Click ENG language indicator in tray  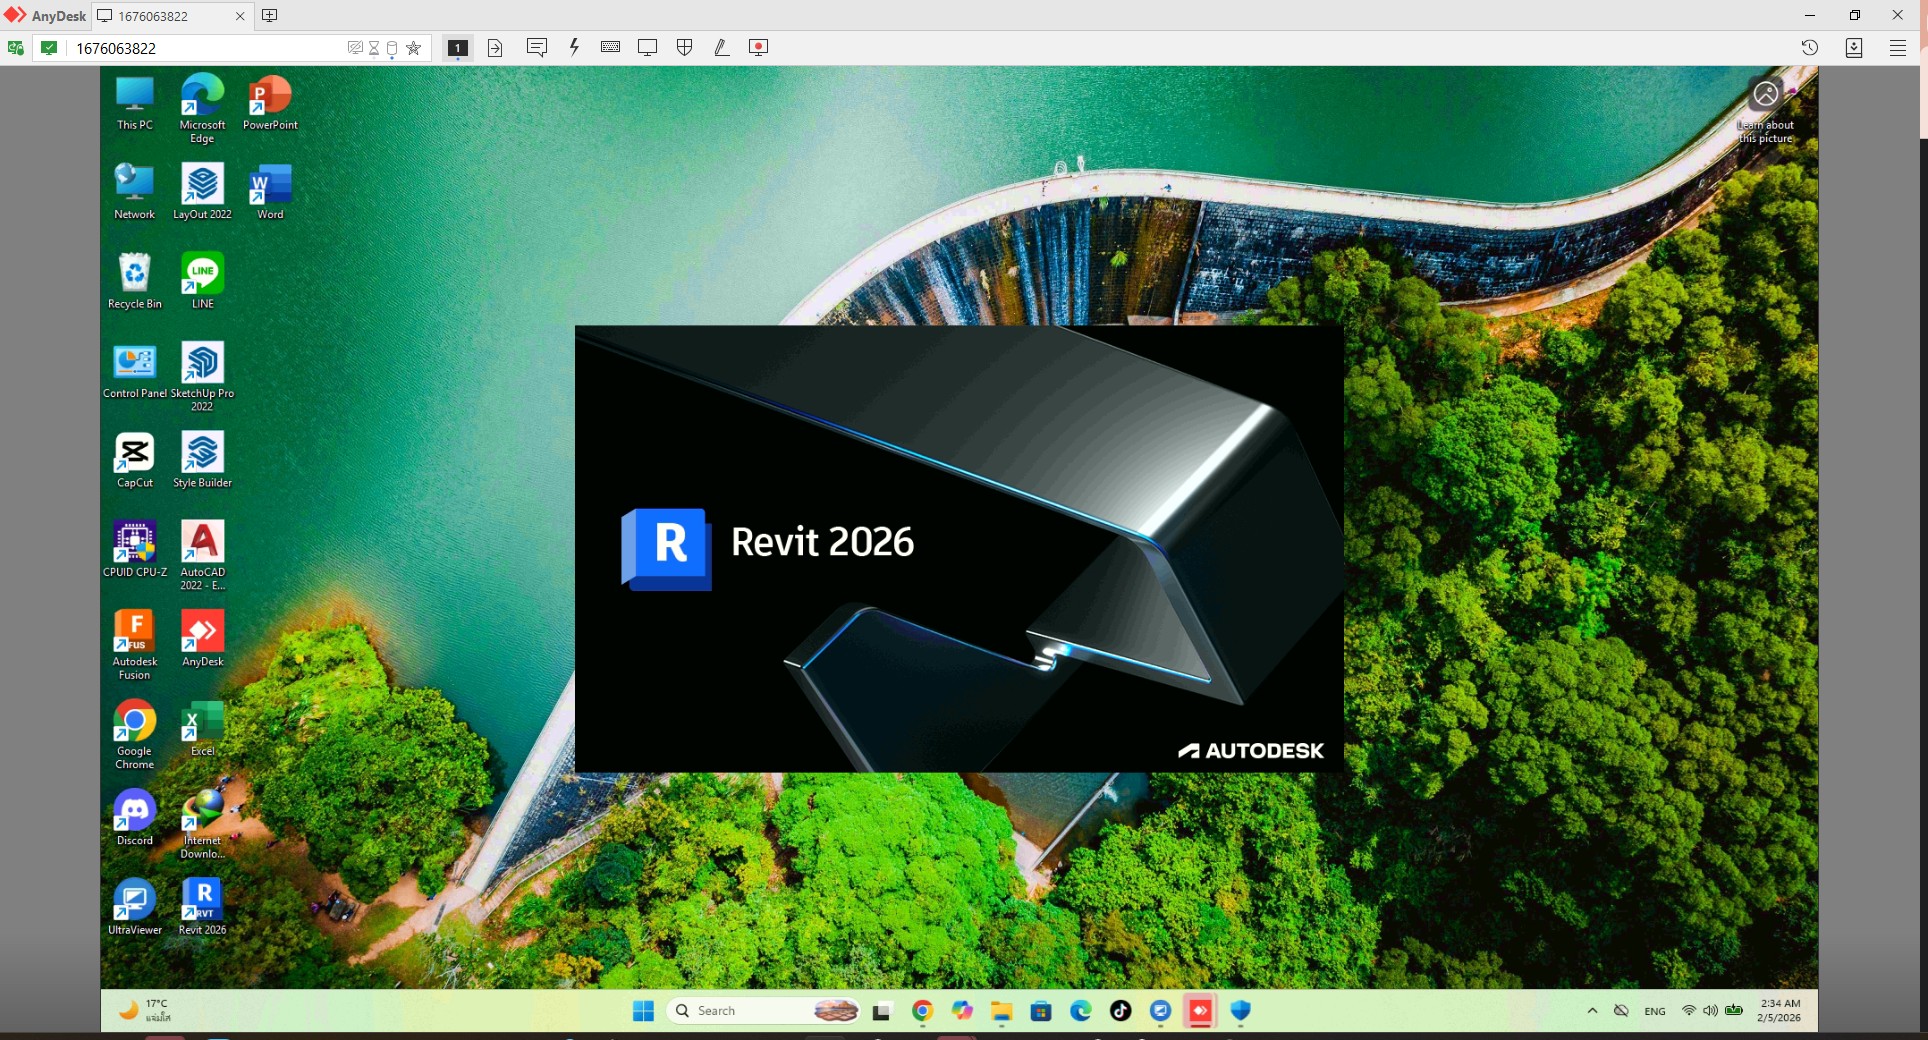pyautogui.click(x=1655, y=1011)
